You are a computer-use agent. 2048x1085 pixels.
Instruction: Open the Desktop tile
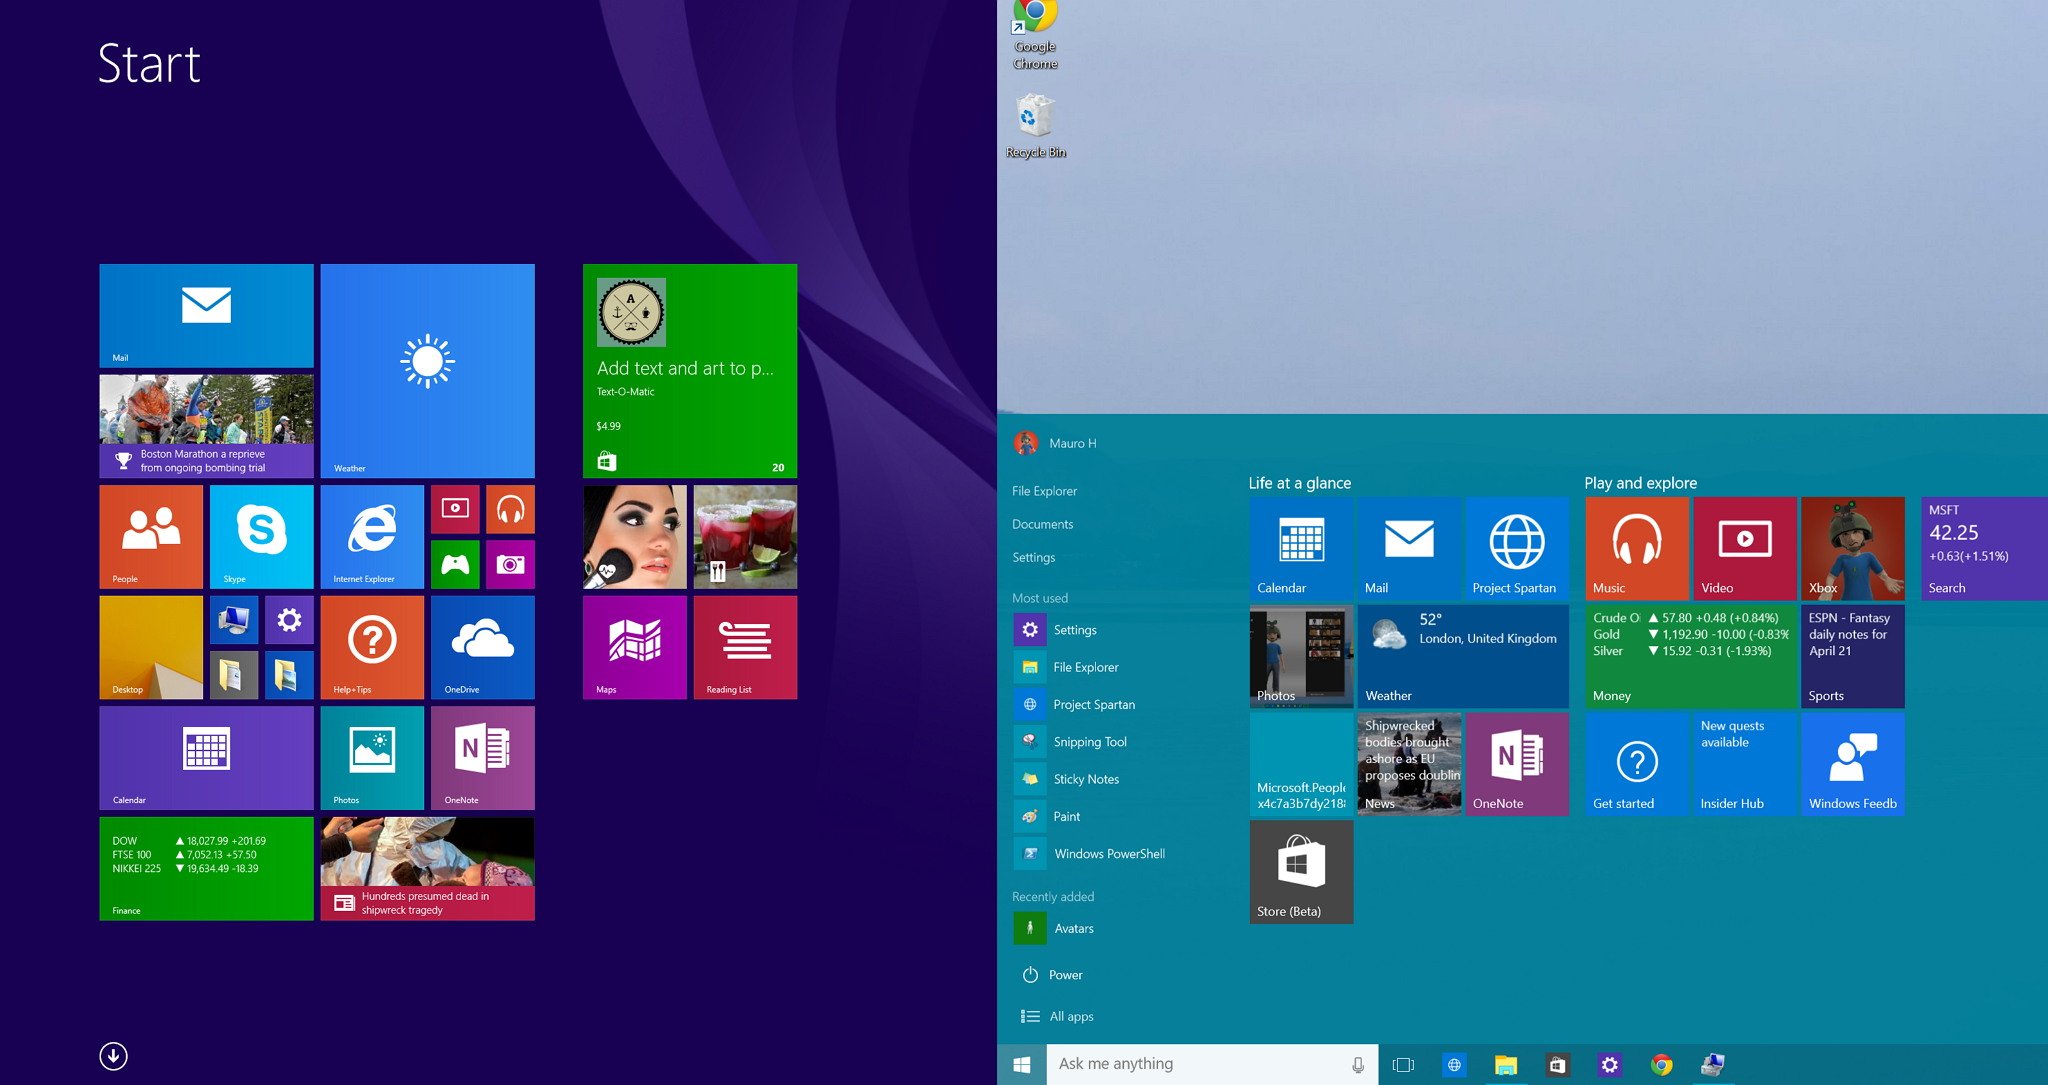pos(151,647)
